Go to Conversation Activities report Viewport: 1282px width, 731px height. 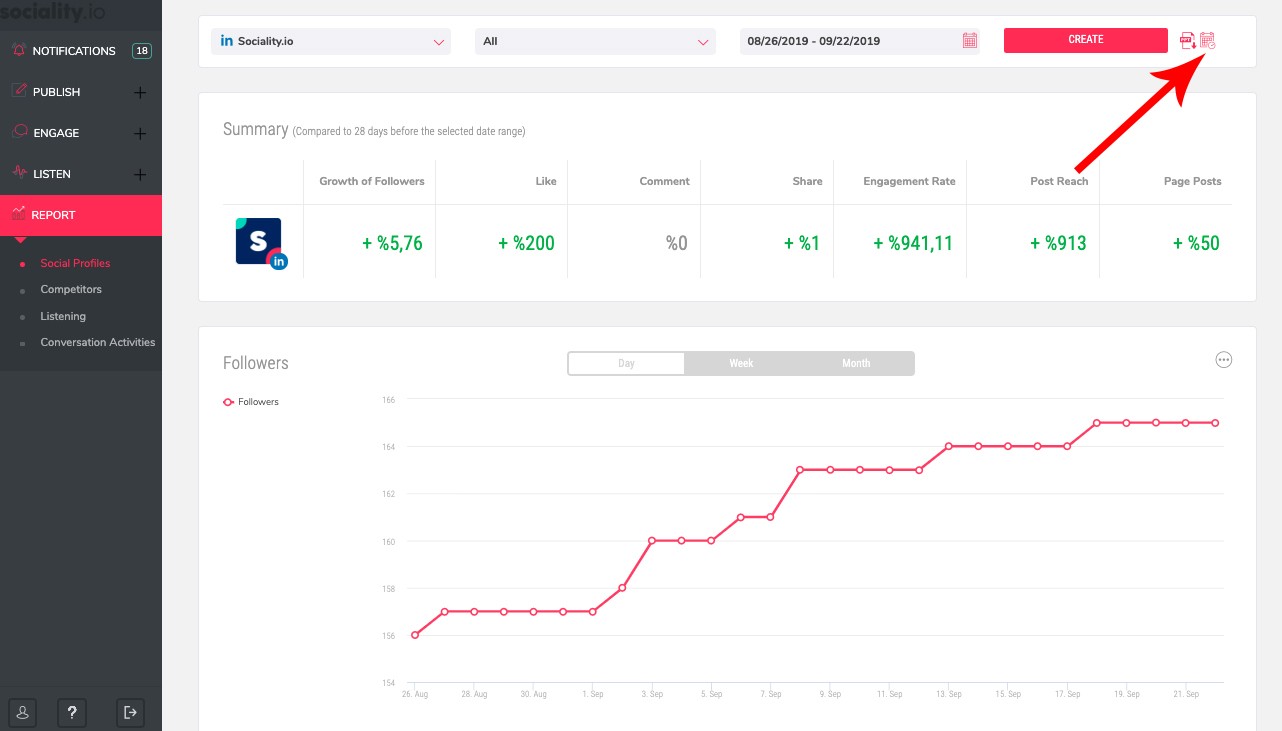coord(97,342)
